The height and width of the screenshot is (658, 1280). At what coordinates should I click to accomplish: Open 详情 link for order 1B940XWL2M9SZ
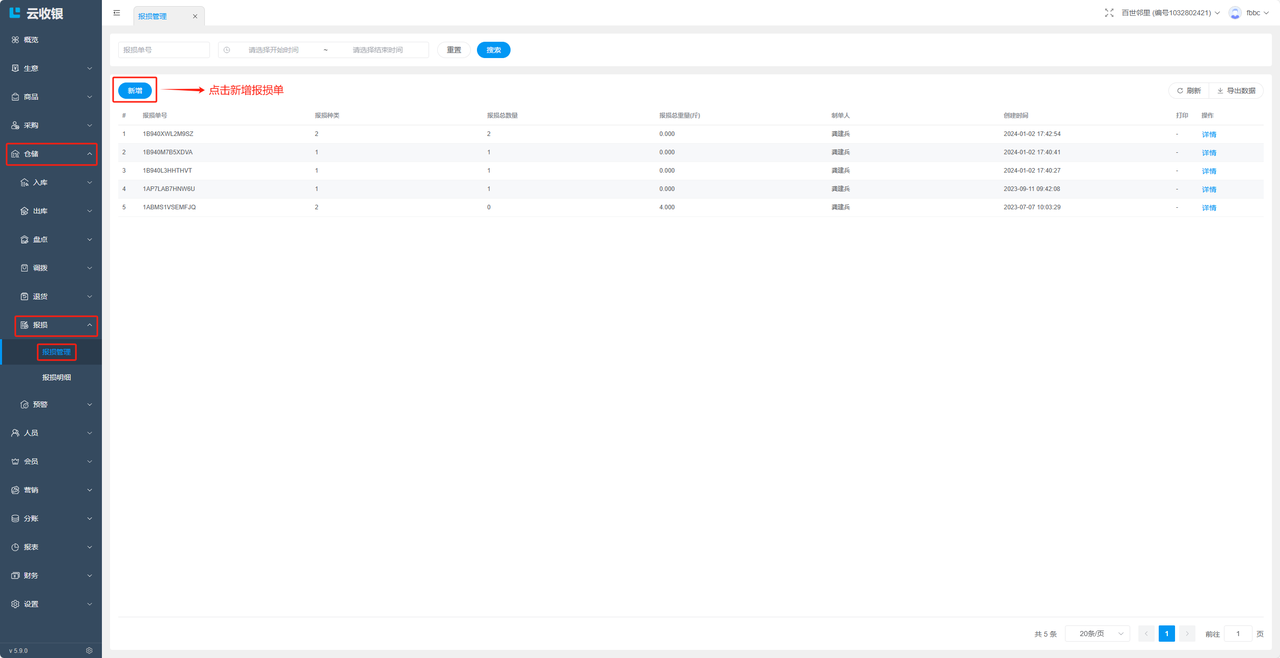(1208, 134)
